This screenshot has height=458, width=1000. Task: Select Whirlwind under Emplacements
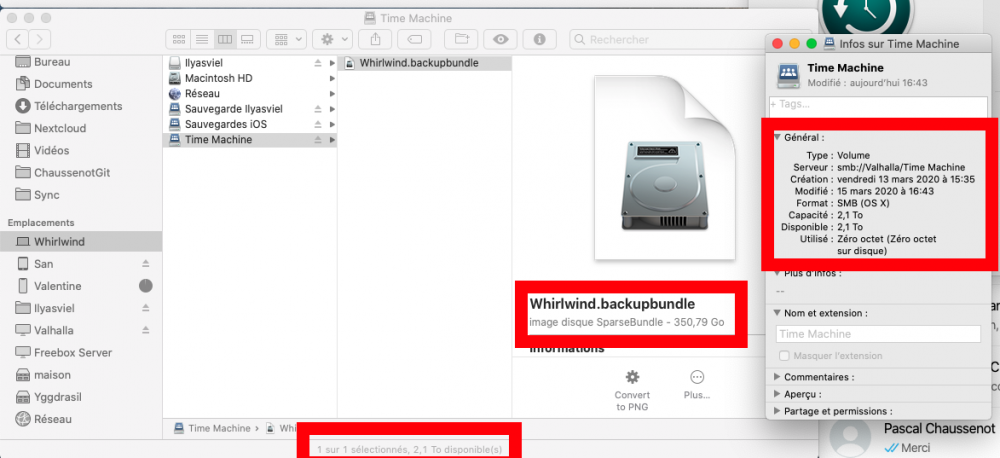point(81,242)
